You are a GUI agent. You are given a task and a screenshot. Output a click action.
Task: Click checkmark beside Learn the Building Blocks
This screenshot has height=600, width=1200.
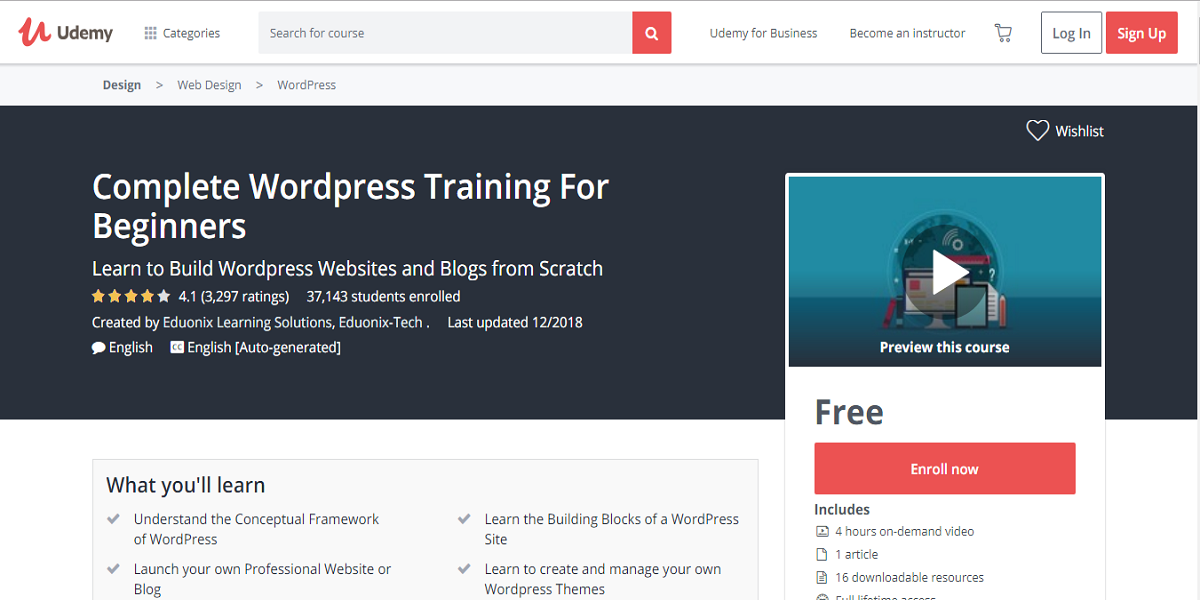pyautogui.click(x=464, y=519)
